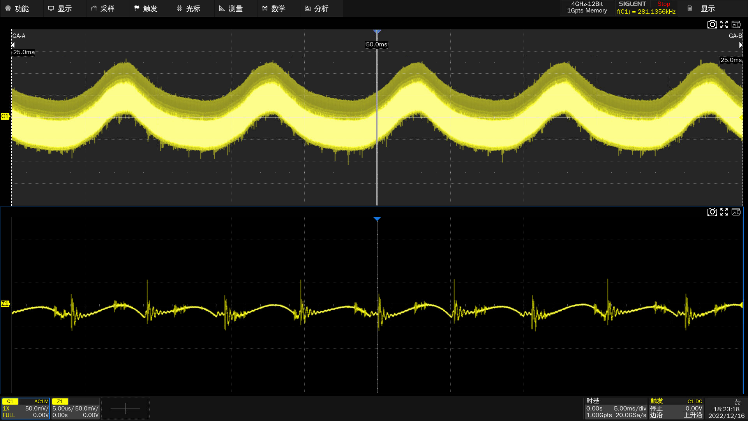Click the rightmost corner icon of the upper waveform window
Screen dimensions: 748x421
pos(736,24)
